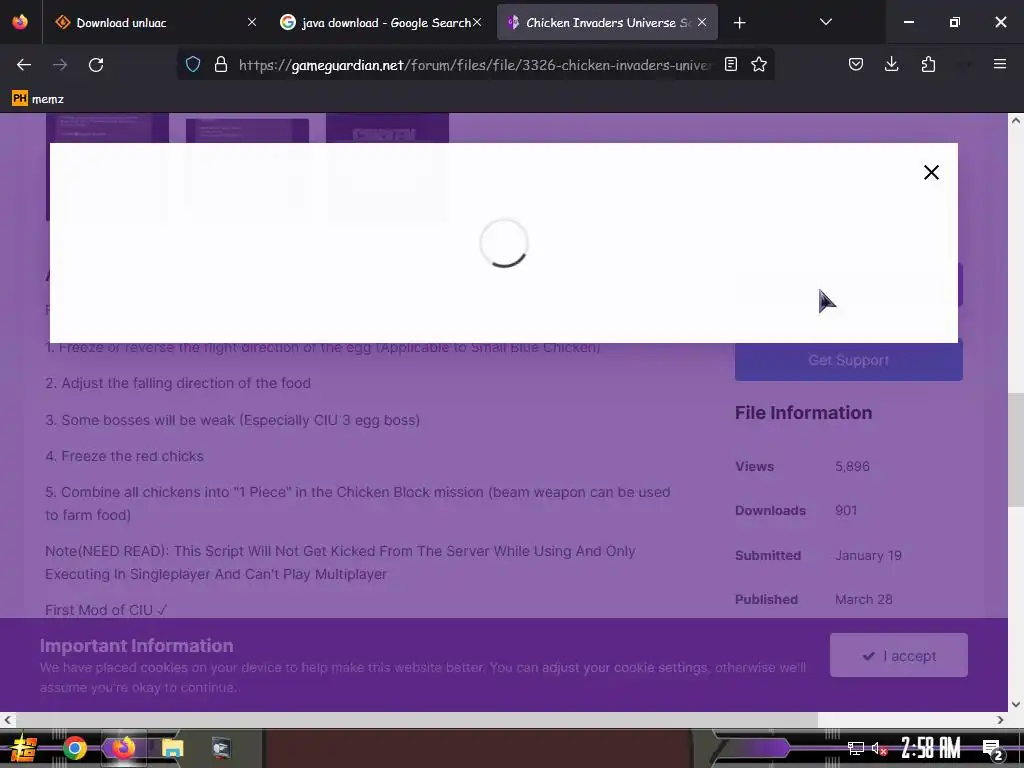Open the notification center icon
The width and height of the screenshot is (1024, 768).
992,749
